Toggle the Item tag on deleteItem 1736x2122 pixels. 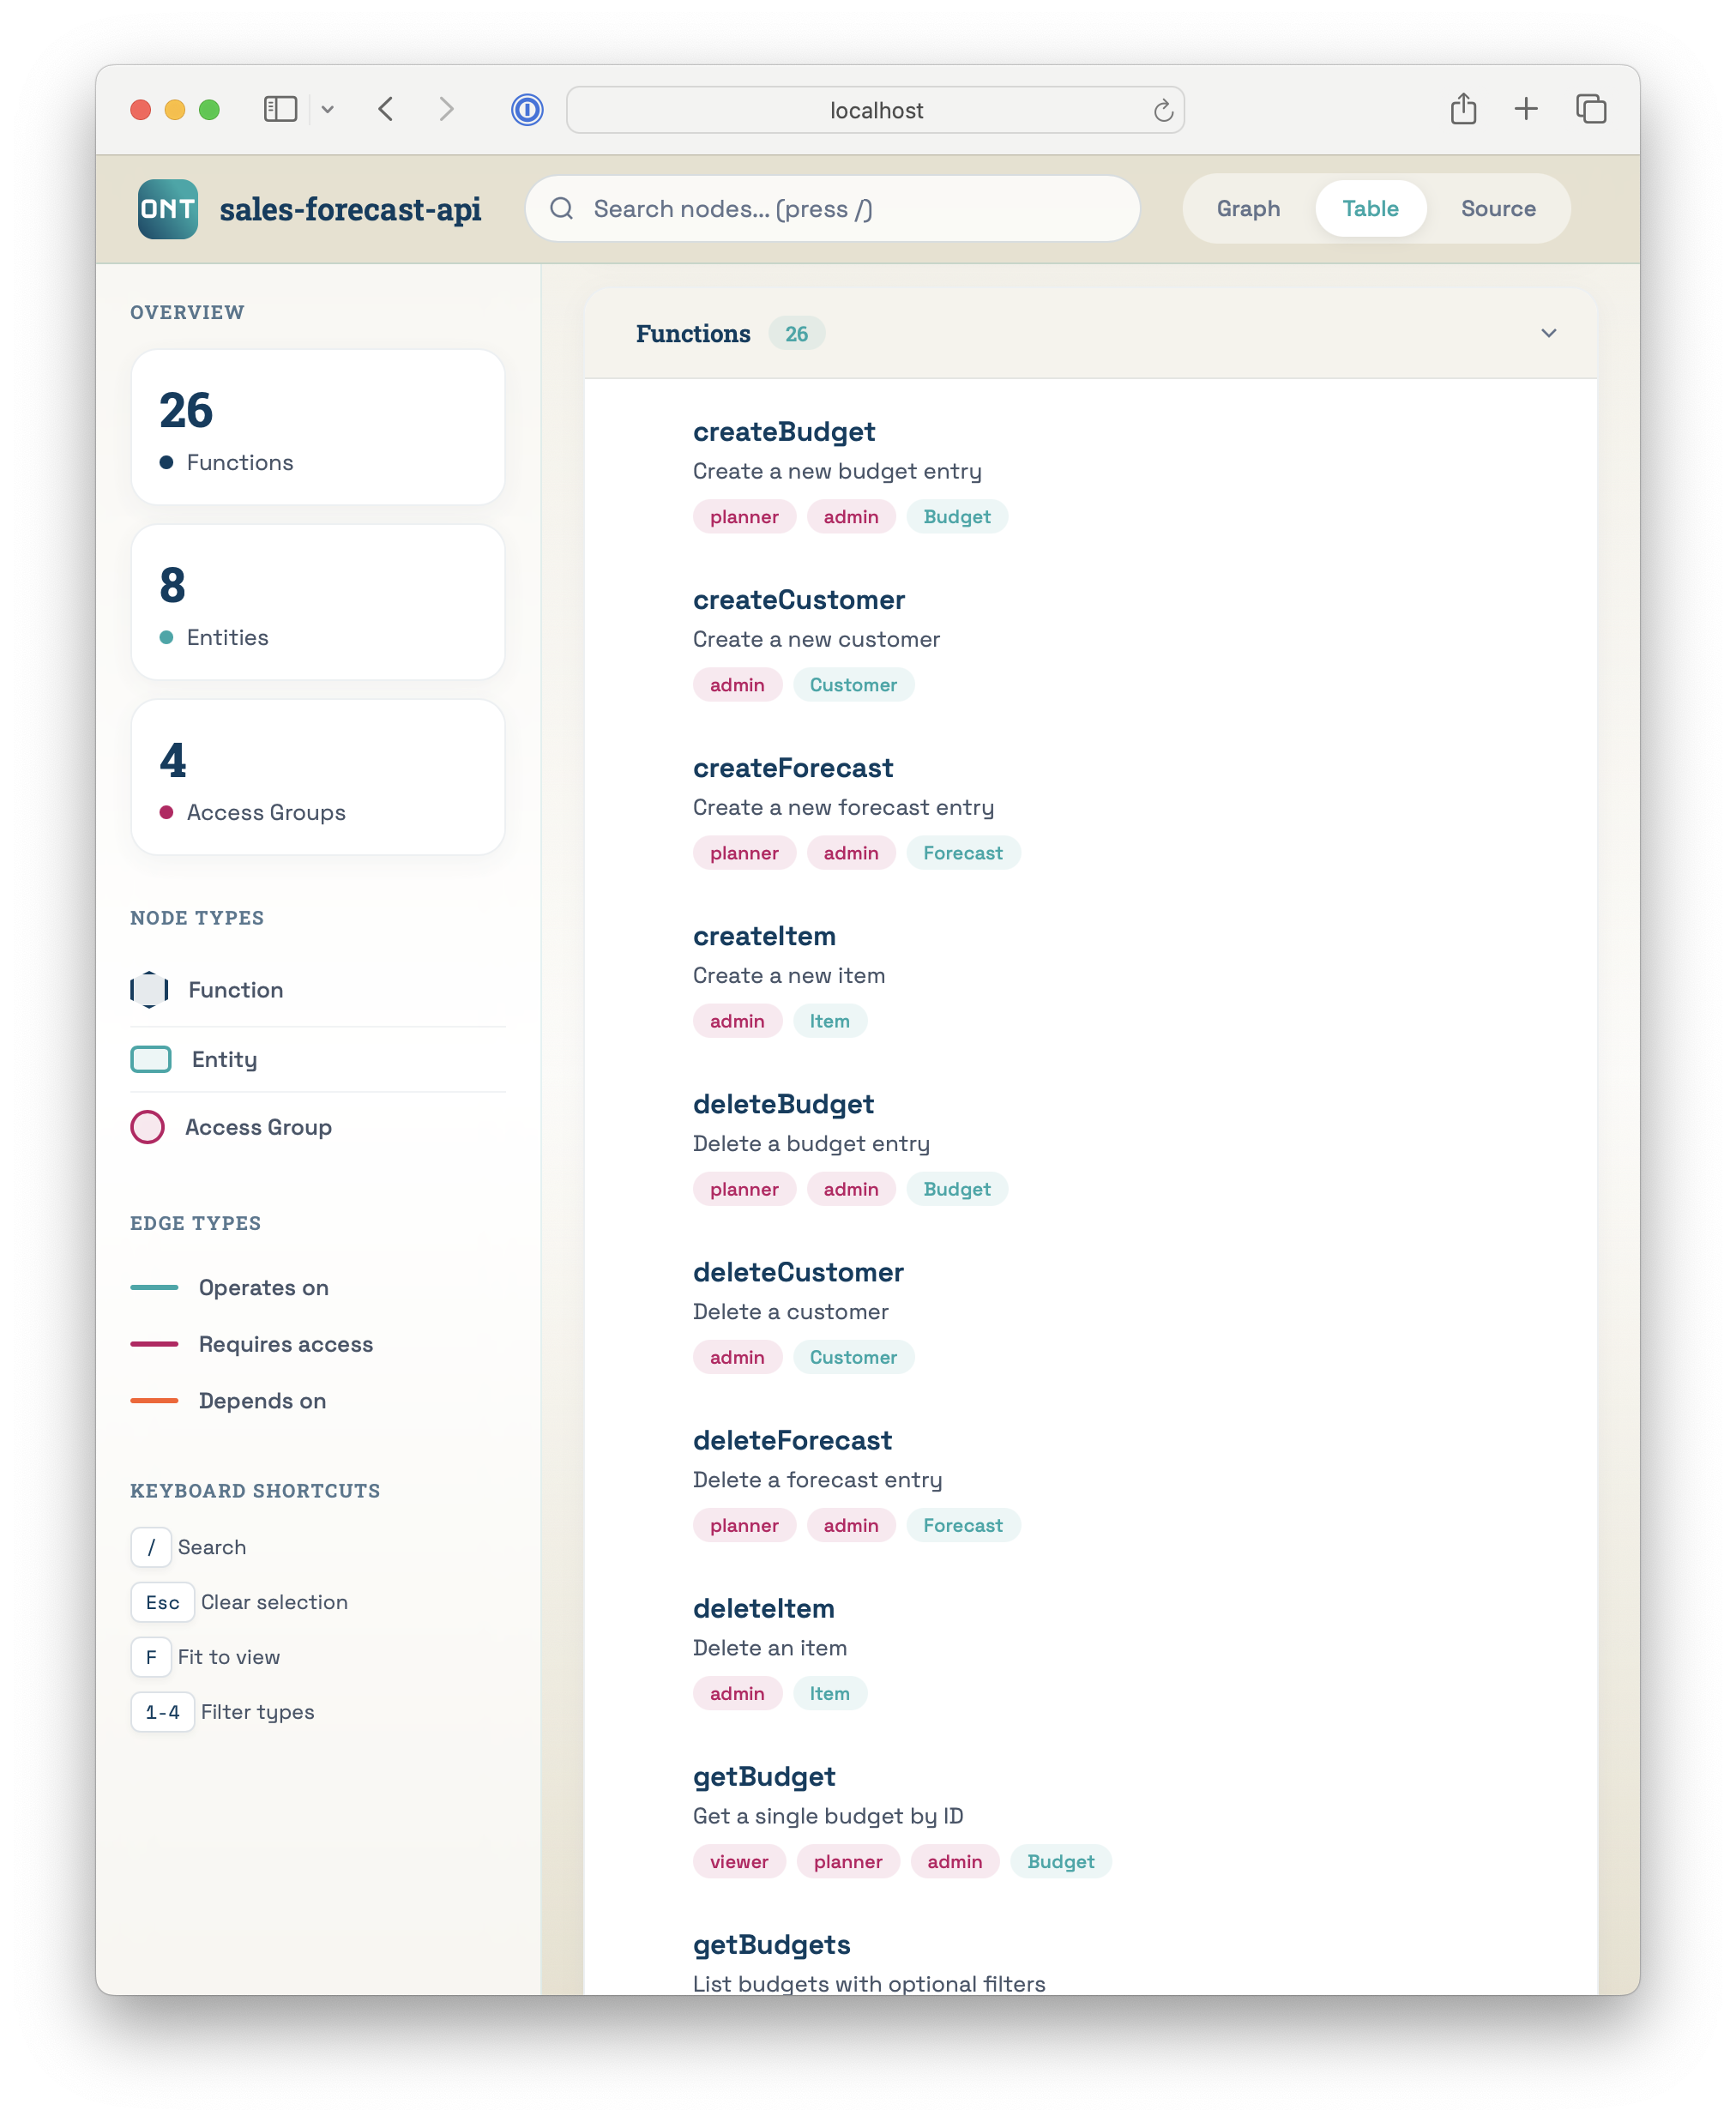point(830,1693)
